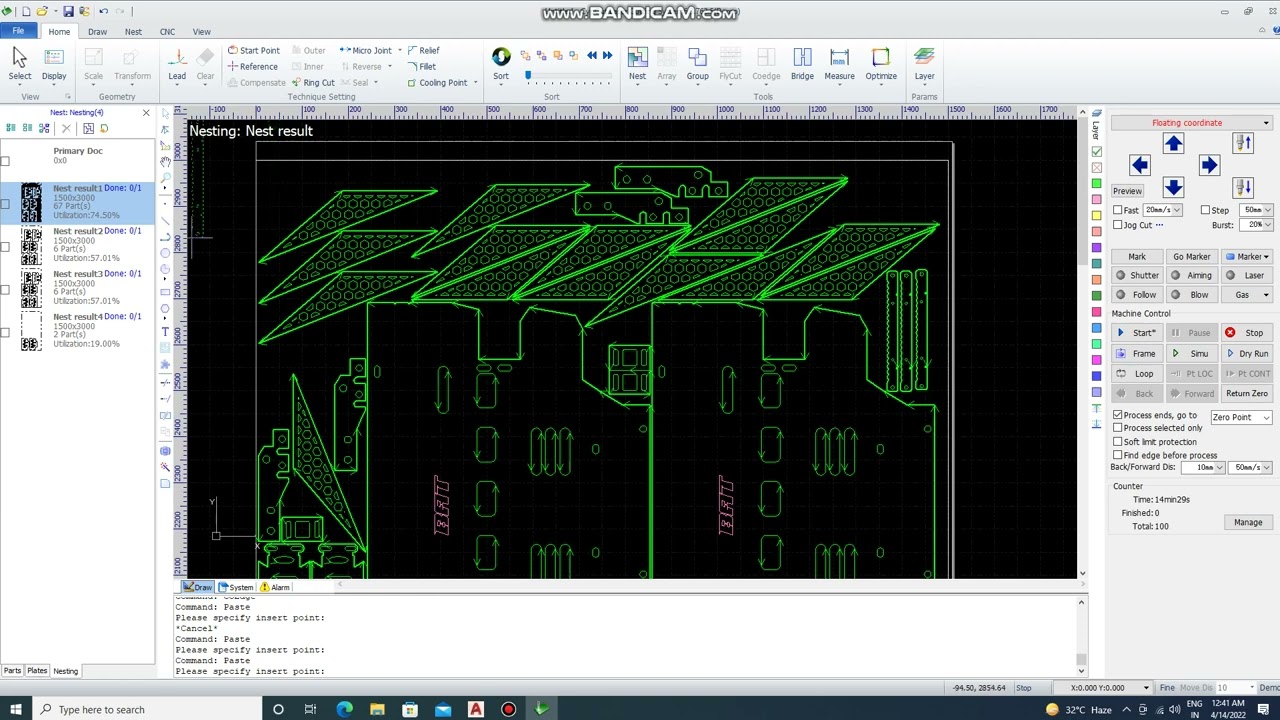
Task: Raise the laser head icon
Action: (1243, 144)
